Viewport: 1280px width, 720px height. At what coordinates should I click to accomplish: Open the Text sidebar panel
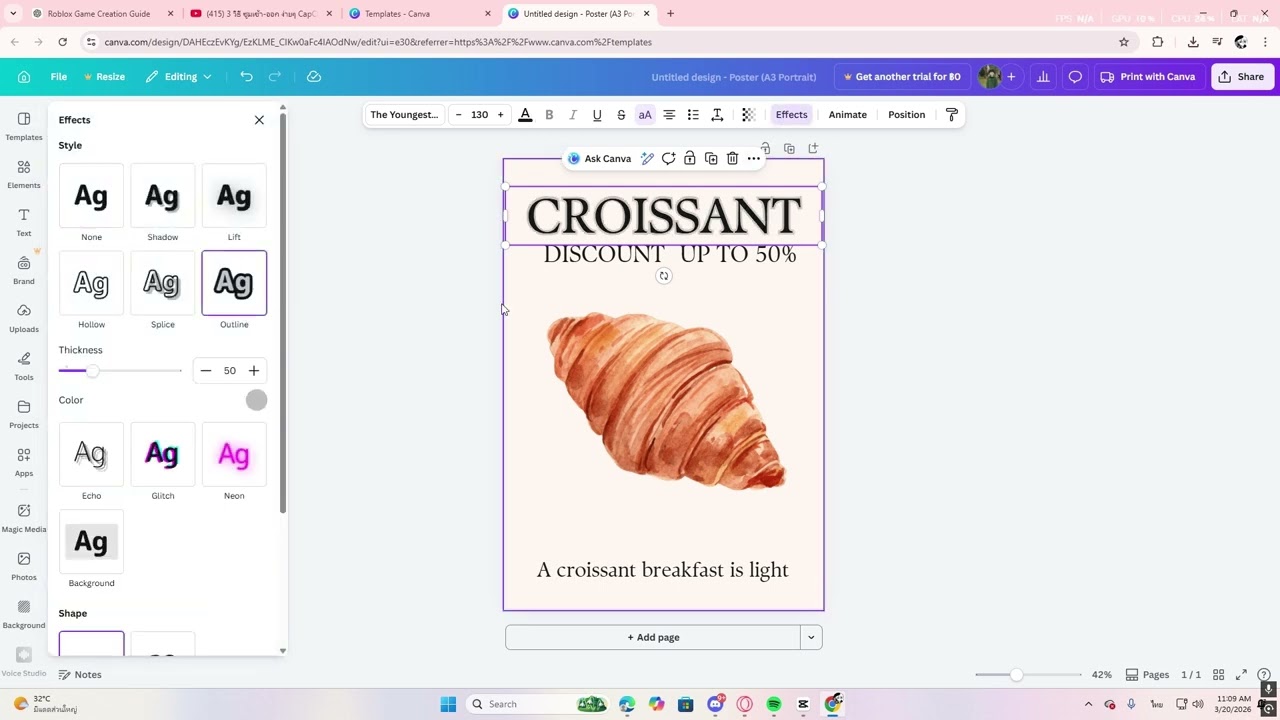(24, 222)
